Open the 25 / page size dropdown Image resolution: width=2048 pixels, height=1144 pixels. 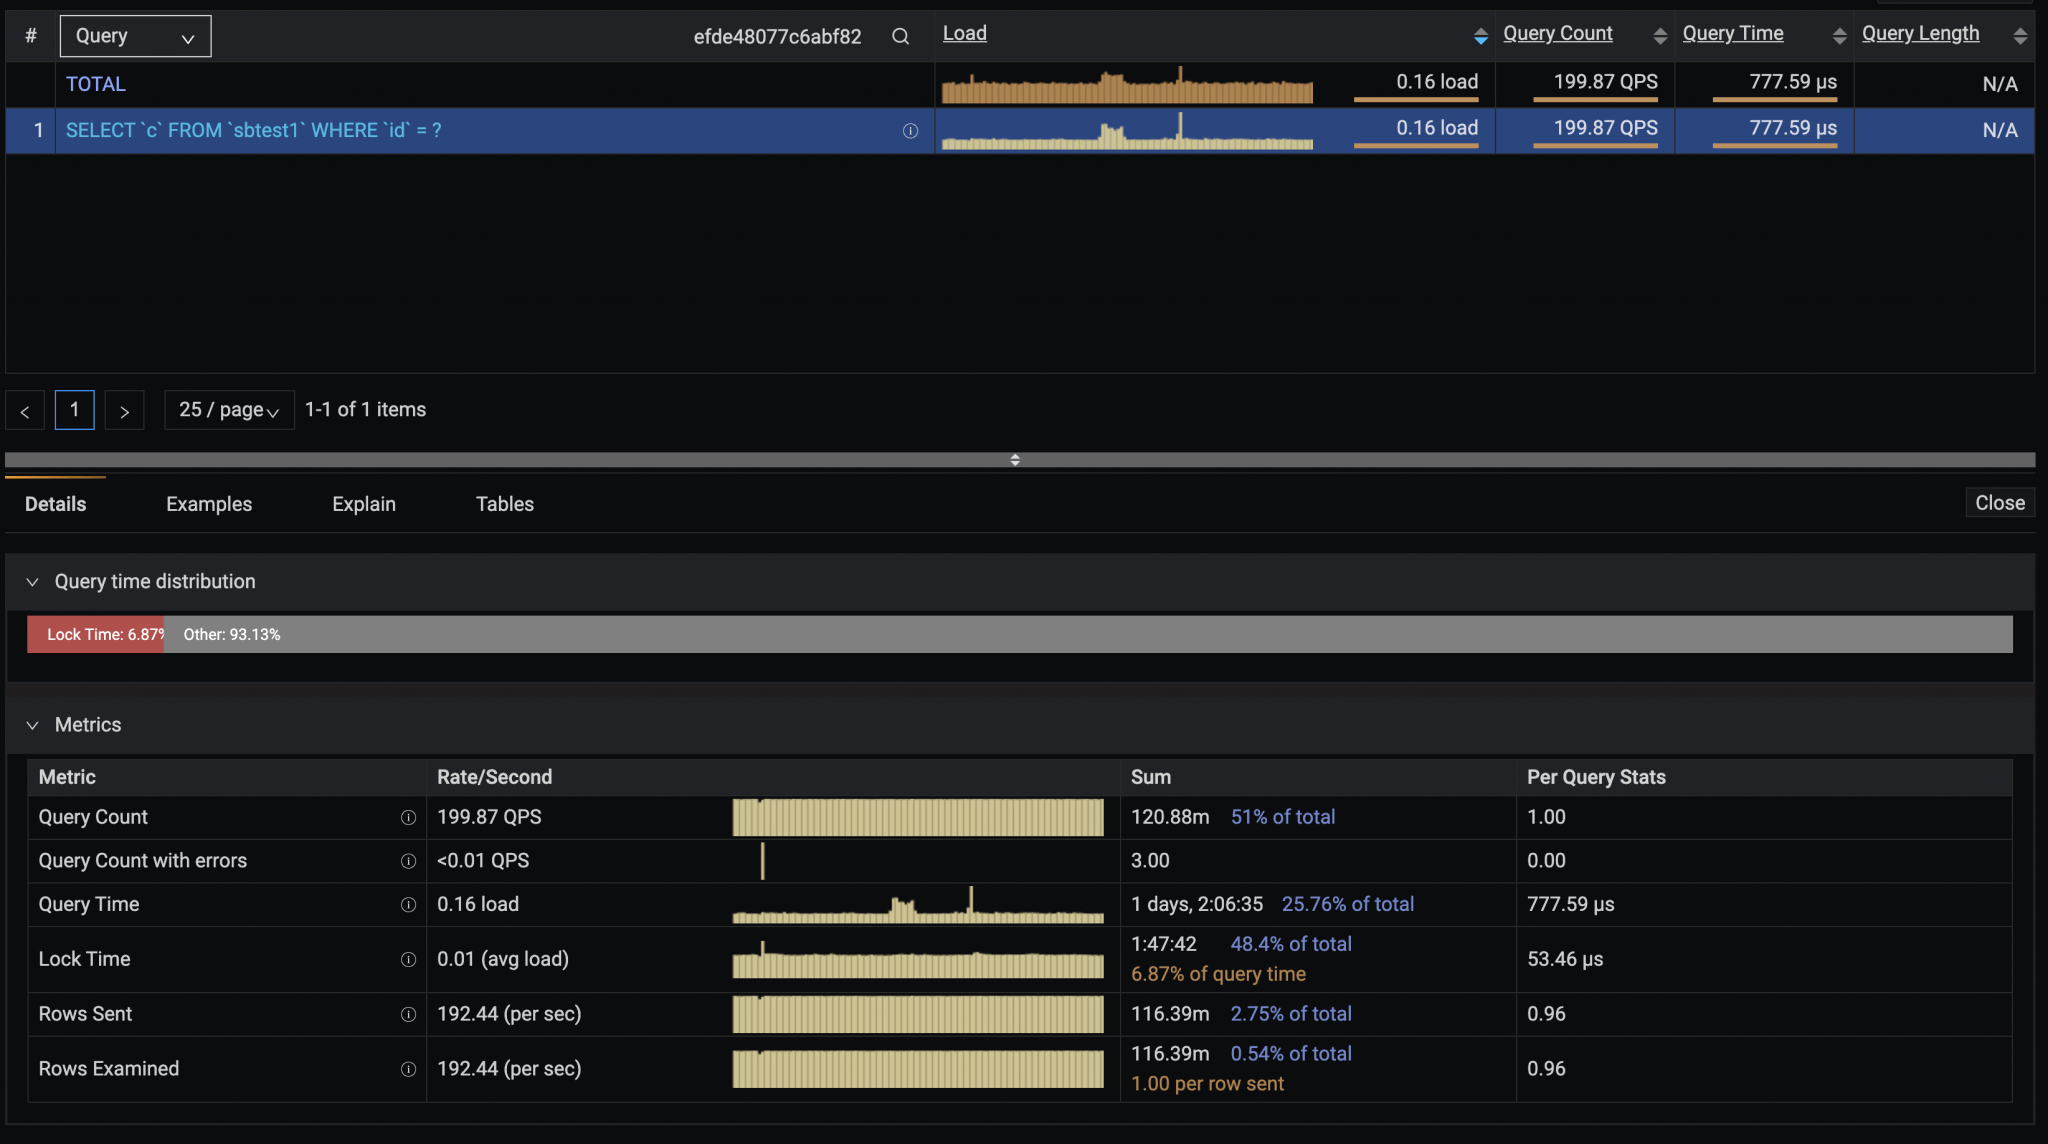click(x=228, y=410)
